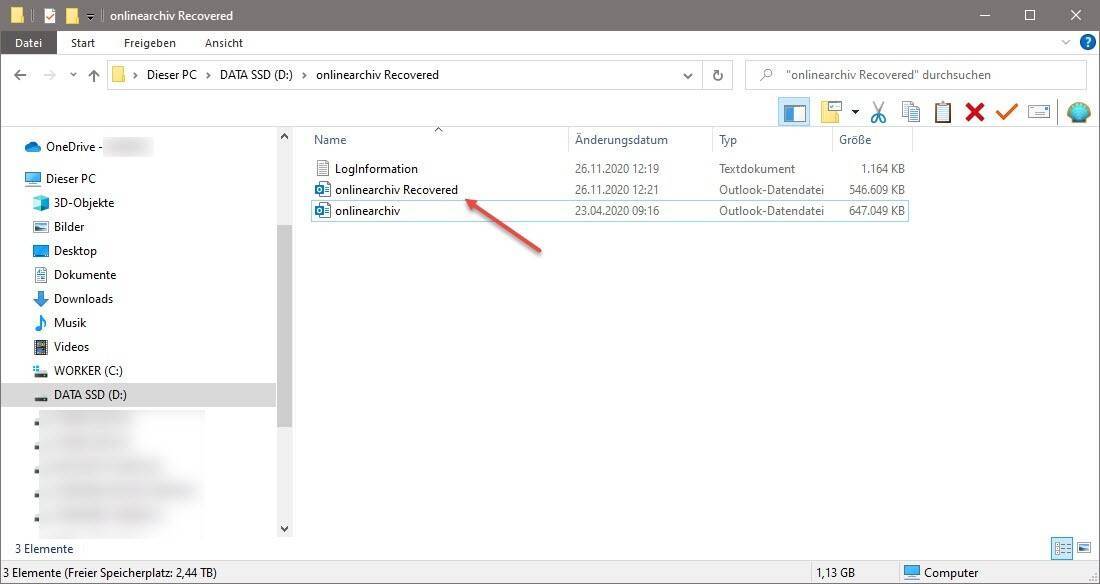This screenshot has width=1100, height=584.
Task: Open the recent locations dropdown arrow
Action: pyautogui.click(x=72, y=75)
